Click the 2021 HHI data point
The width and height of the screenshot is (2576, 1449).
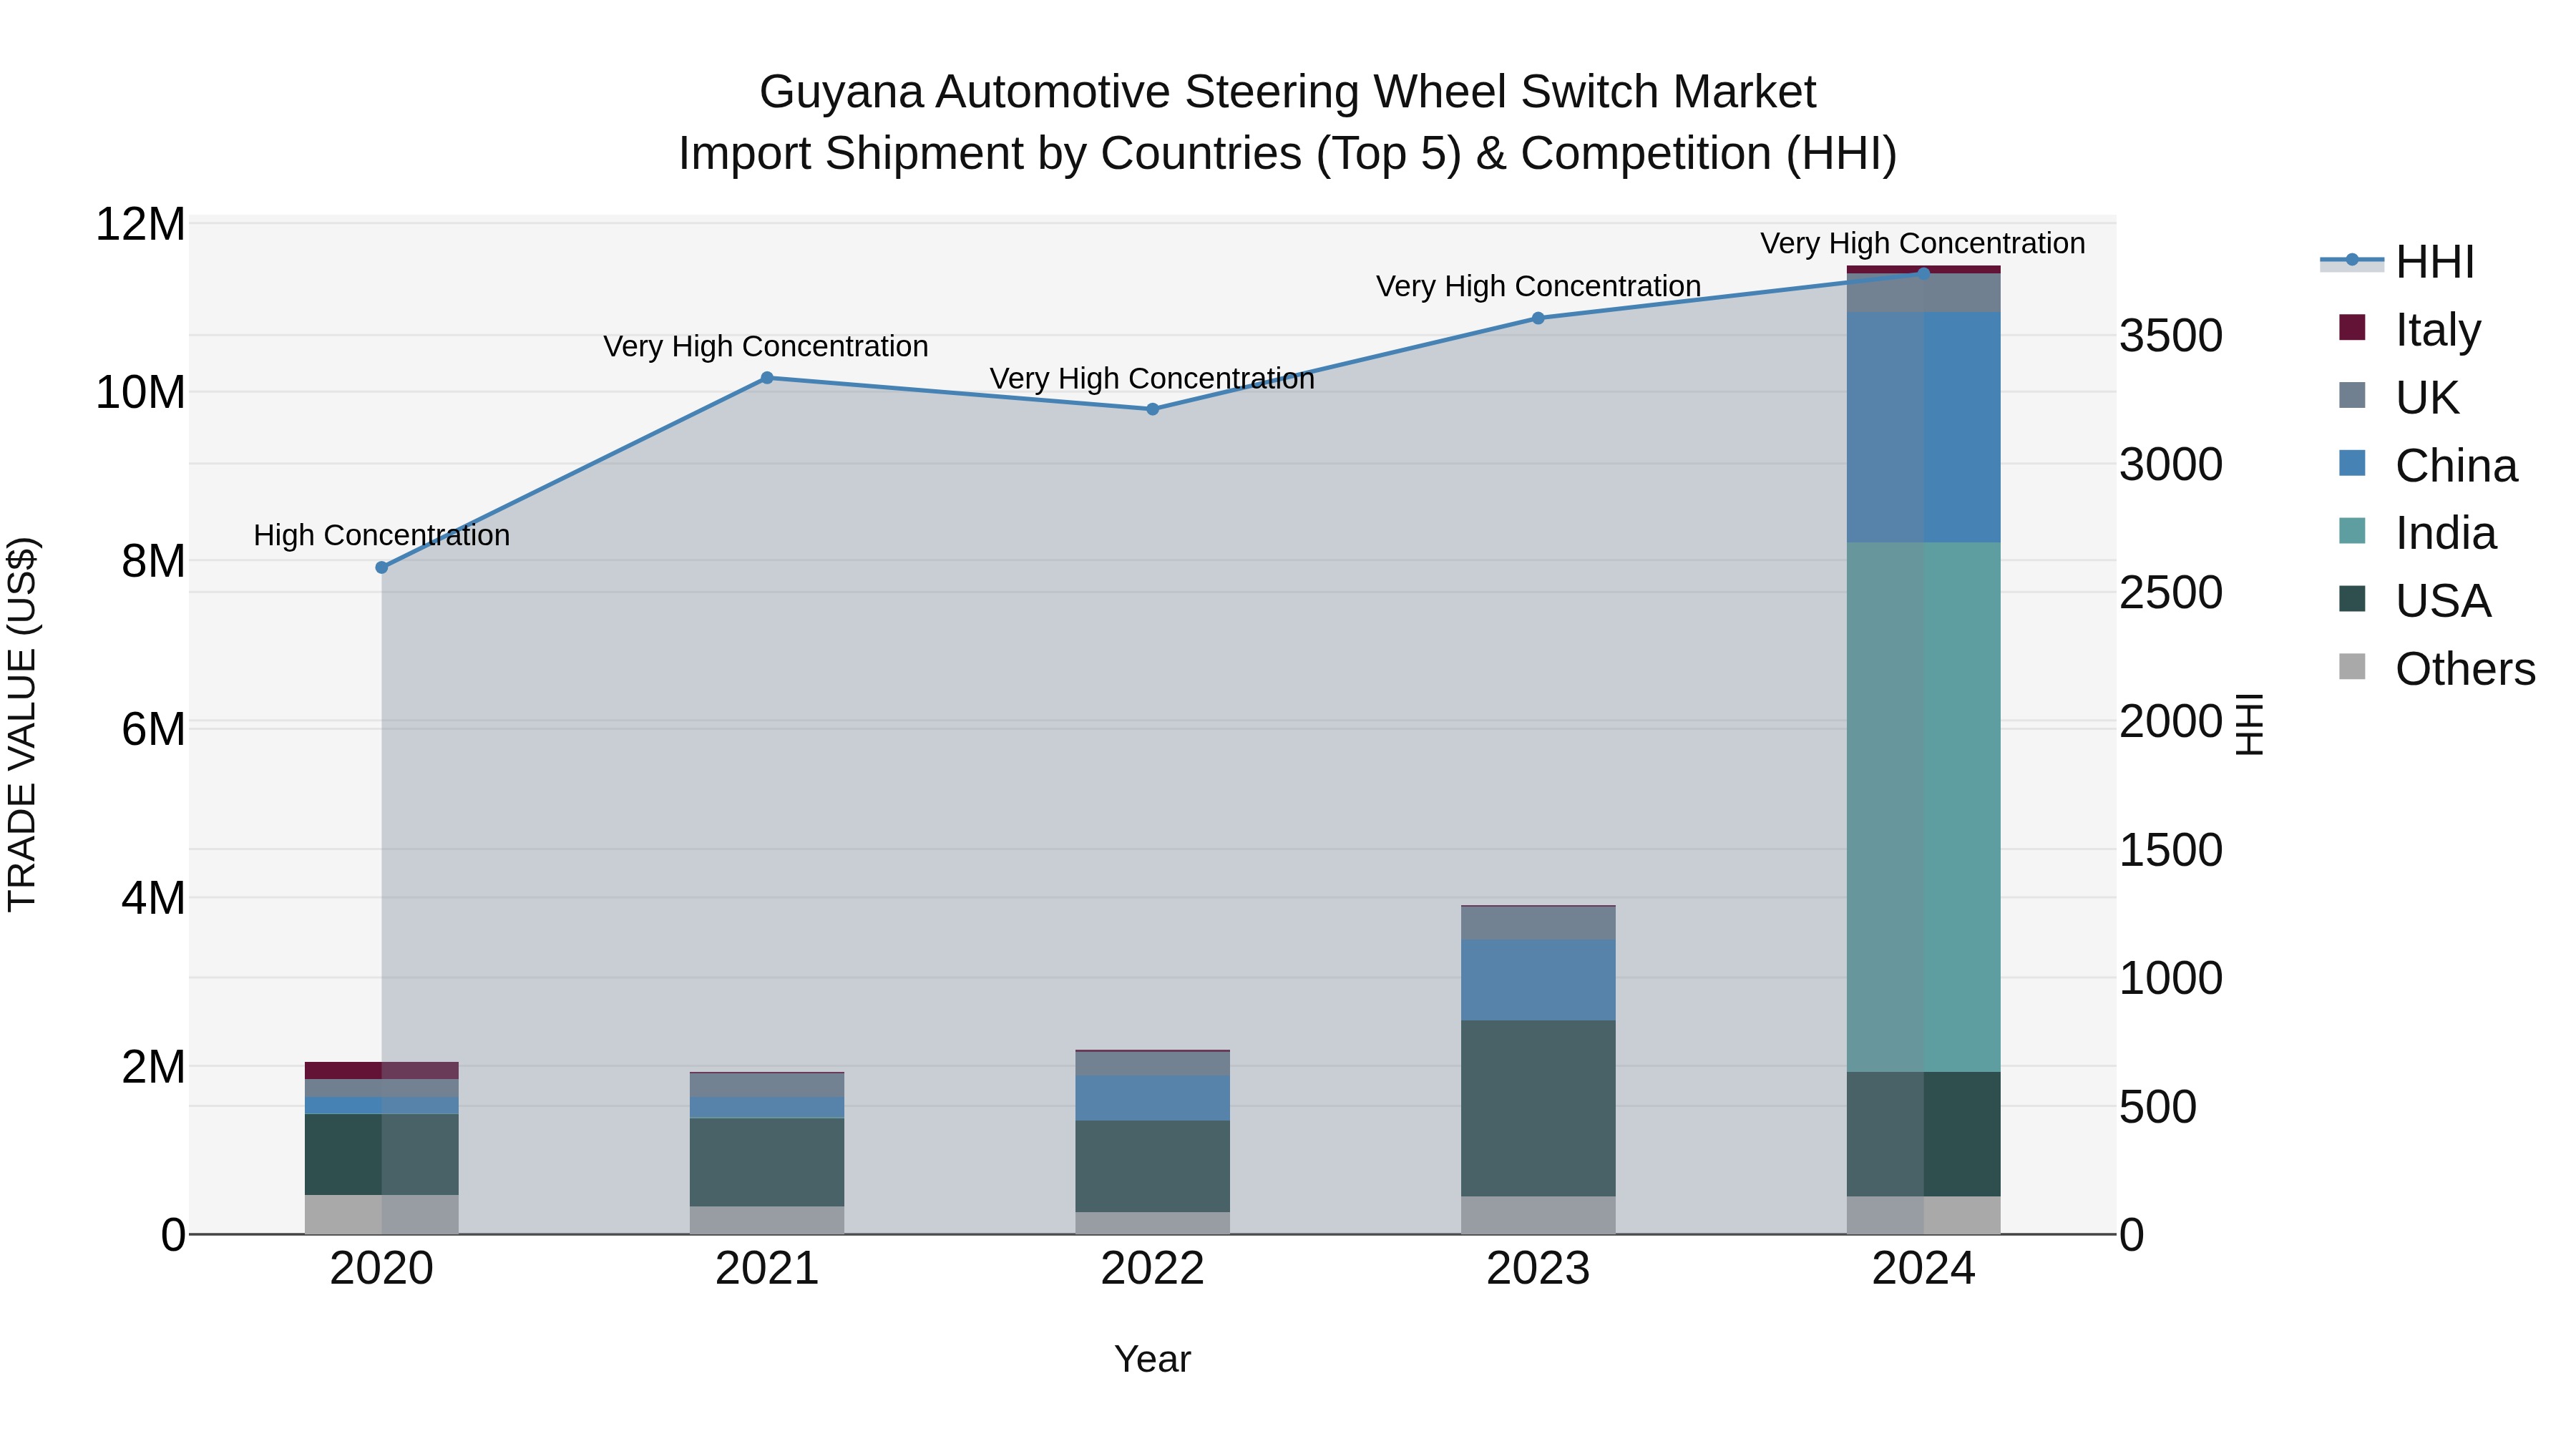(767, 378)
